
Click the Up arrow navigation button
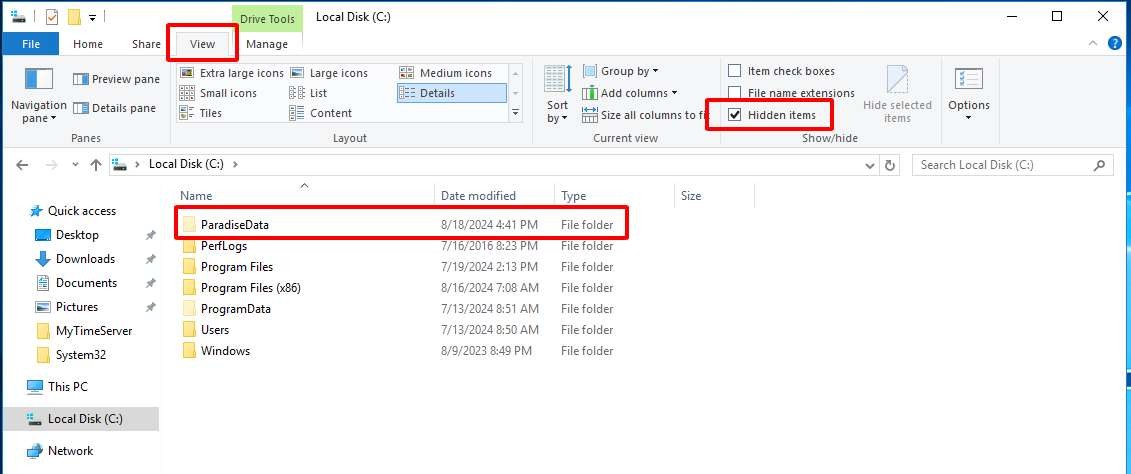coord(96,165)
